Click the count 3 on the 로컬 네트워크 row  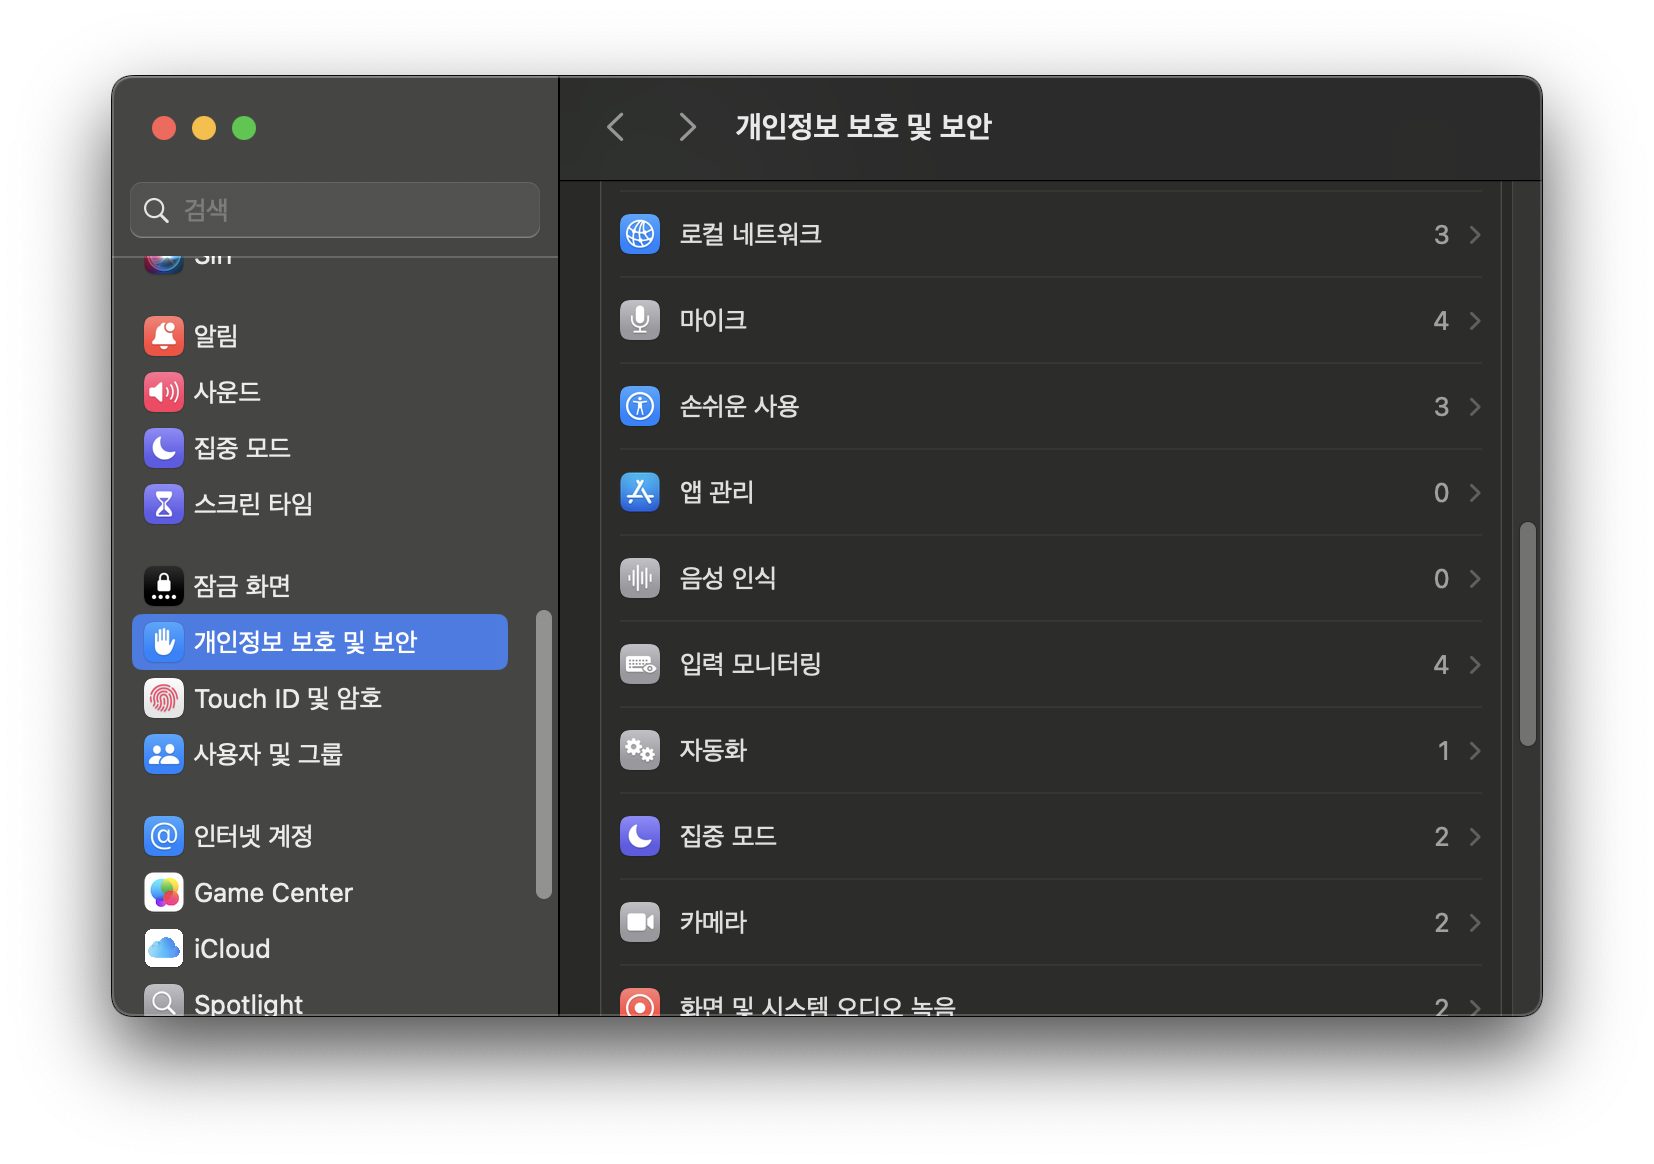click(1441, 234)
